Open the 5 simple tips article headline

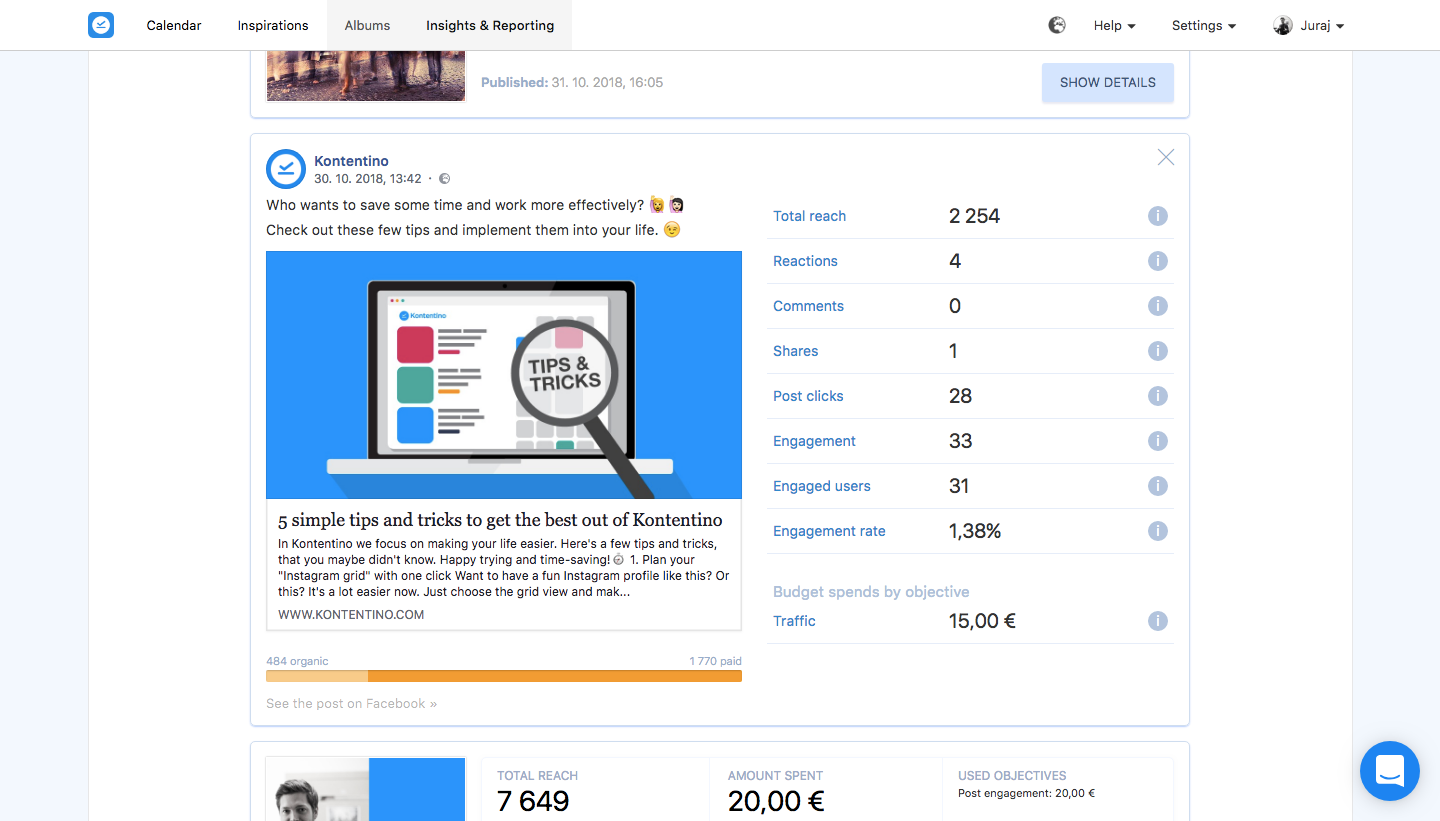coord(500,520)
